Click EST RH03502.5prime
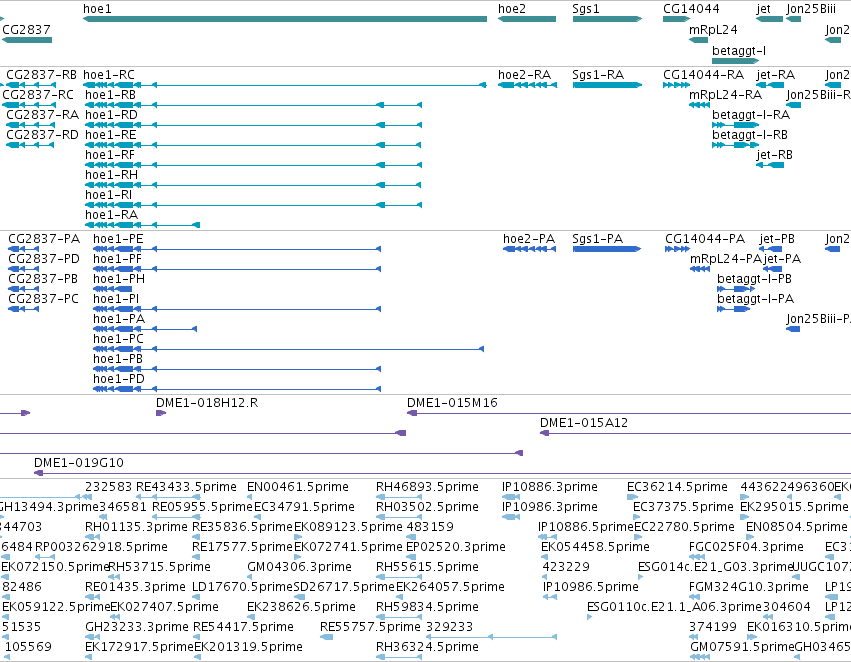Screen dimensions: 851x662 pos(428,507)
